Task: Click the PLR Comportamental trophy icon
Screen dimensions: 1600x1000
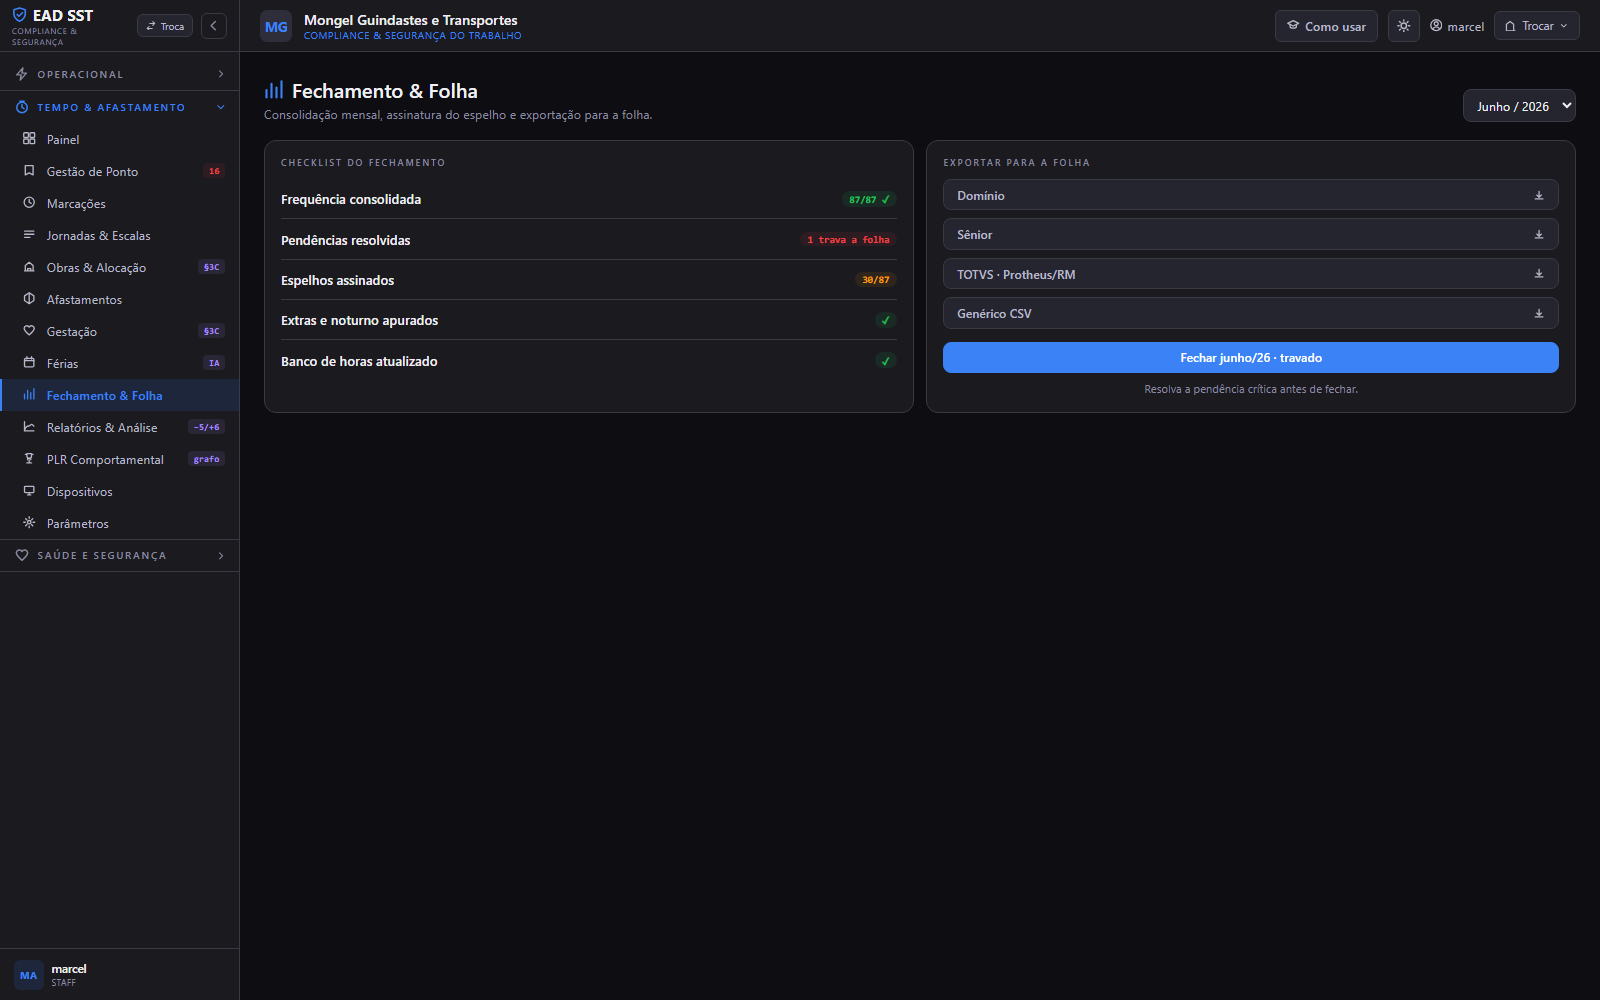Action: pyautogui.click(x=29, y=459)
